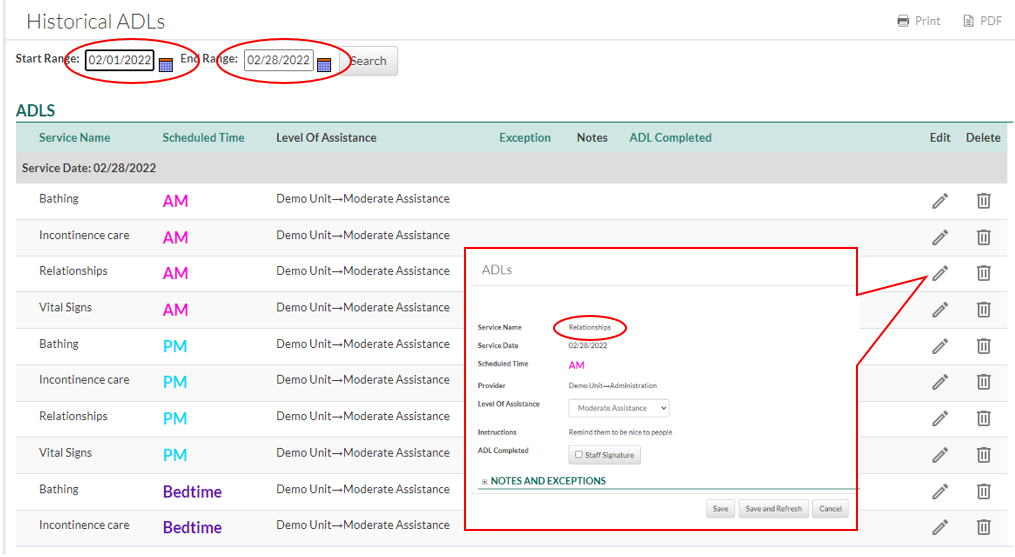Delete the Bathing AM entry
Screen dimensions: 1015x557
coord(983,201)
